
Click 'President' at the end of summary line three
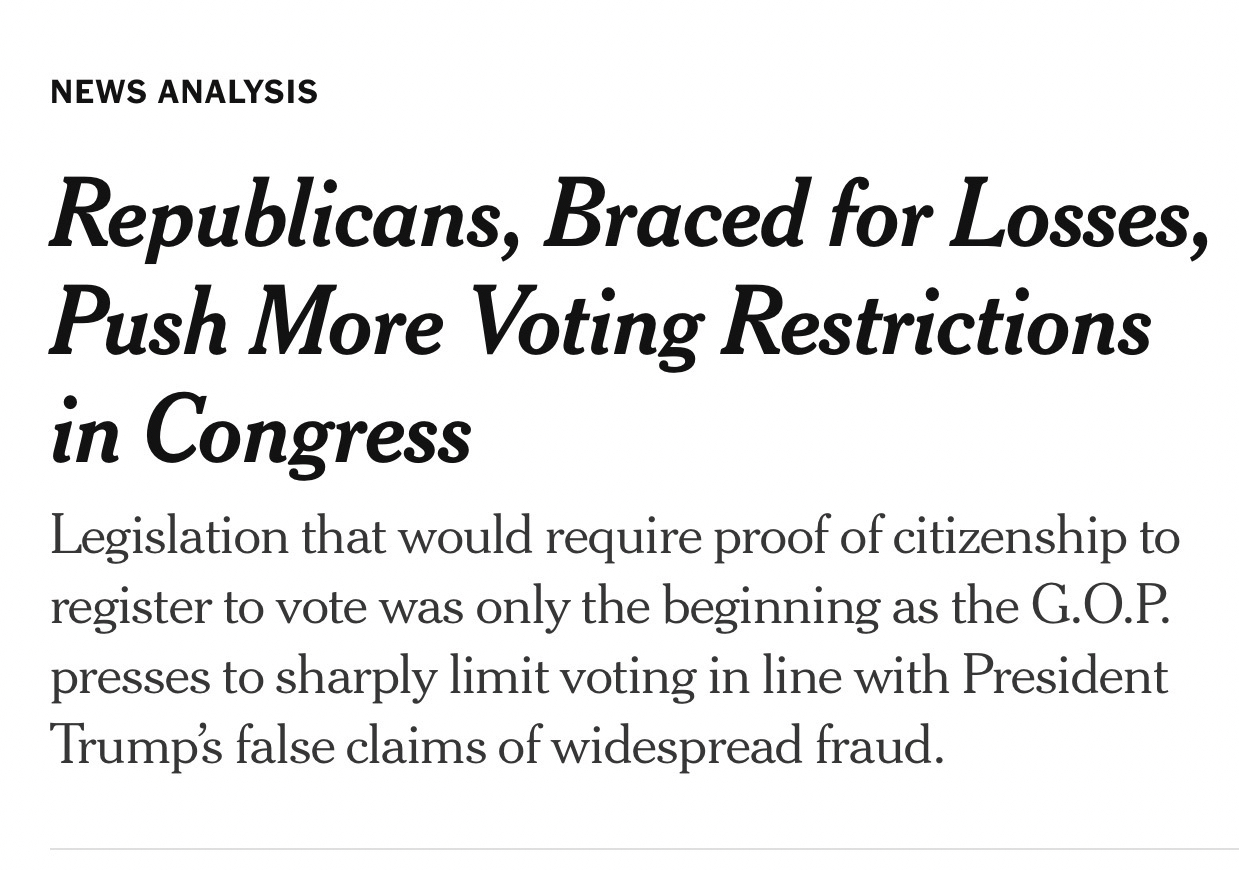tap(1065, 677)
